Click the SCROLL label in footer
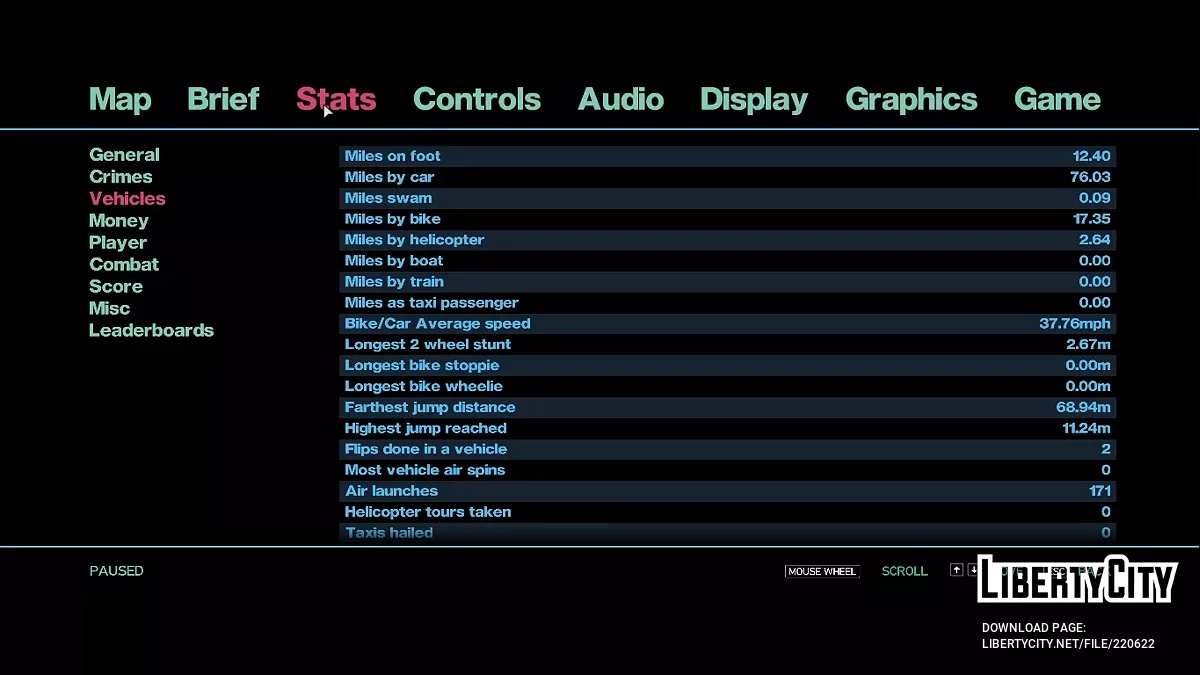Screen dimensions: 1200x675 (x=904, y=571)
